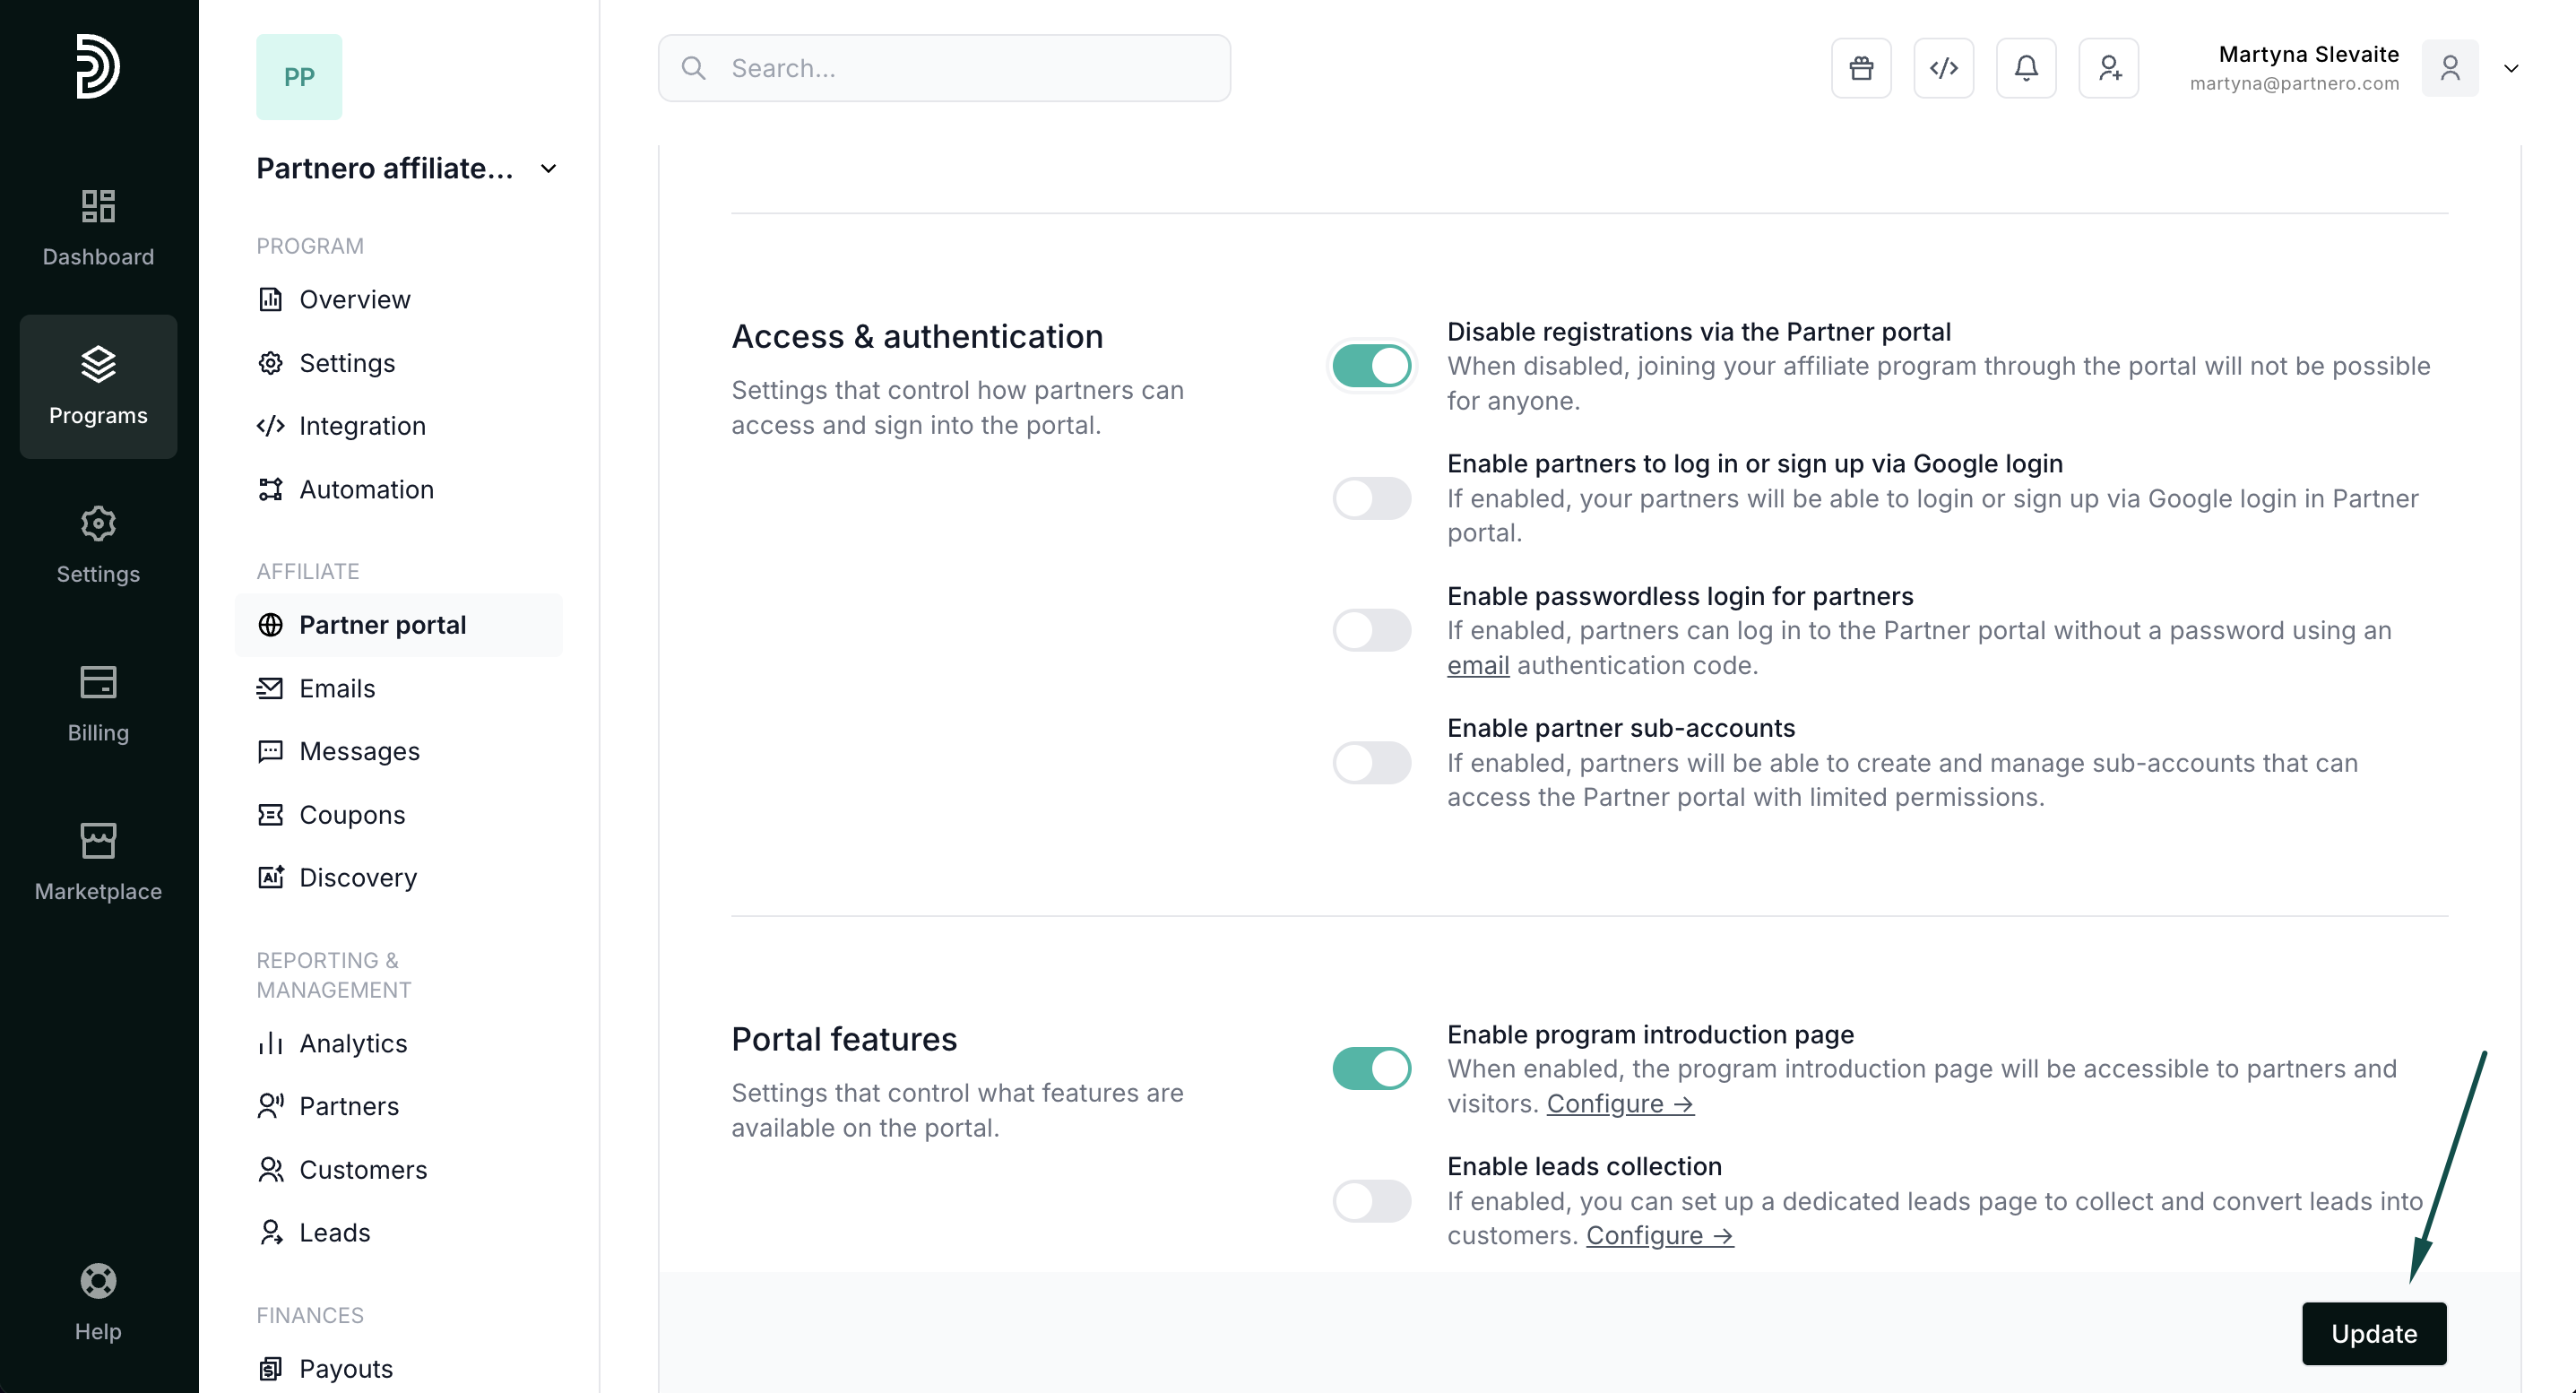Click the gift box icon in header
Viewport: 2576px width, 1393px height.
coord(1861,68)
